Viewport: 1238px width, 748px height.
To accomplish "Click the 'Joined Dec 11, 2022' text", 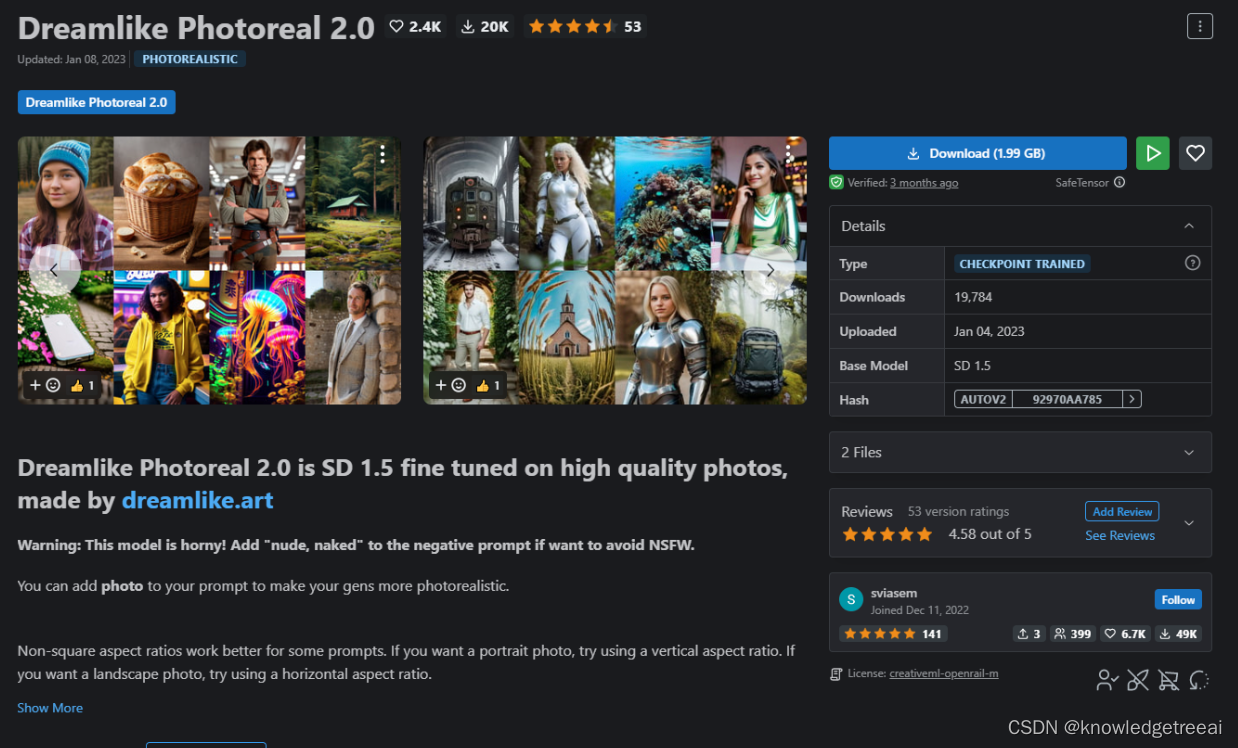I will [920, 610].
